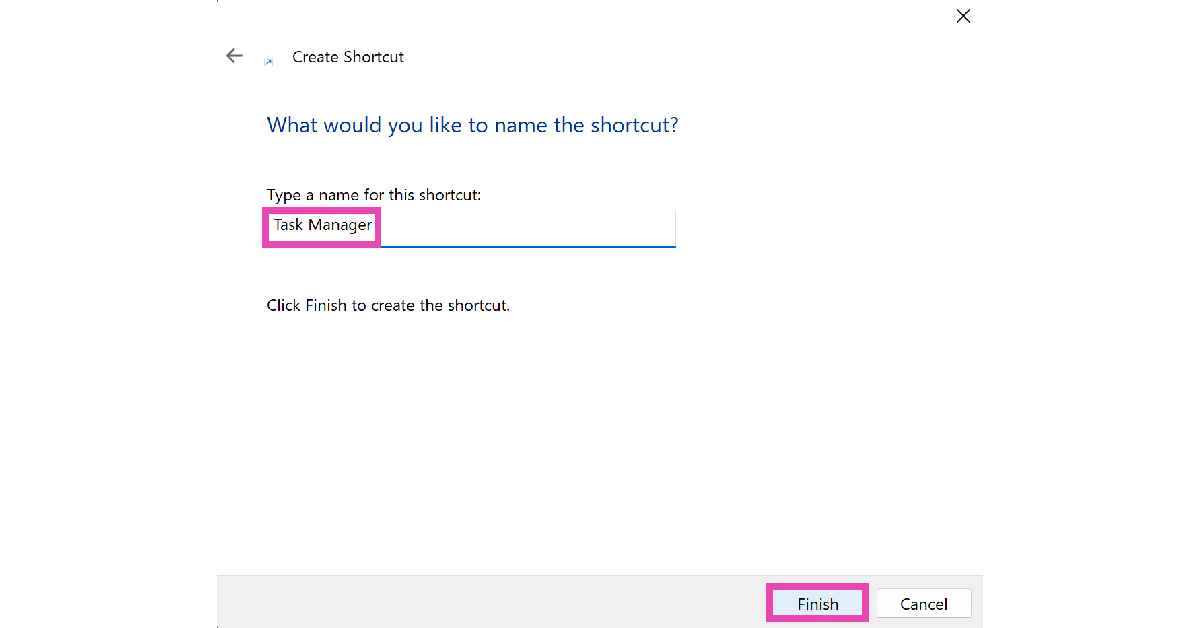The width and height of the screenshot is (1200, 628).
Task: Place cursor right after "Manager" text
Action: 374,226
